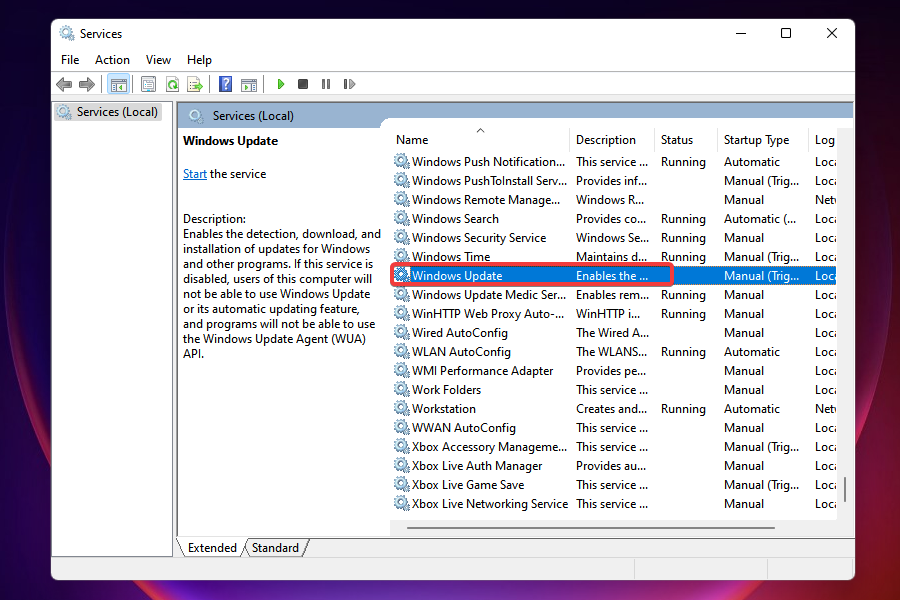This screenshot has width=900, height=600.
Task: Switch to the Standard tab
Action: tap(276, 548)
